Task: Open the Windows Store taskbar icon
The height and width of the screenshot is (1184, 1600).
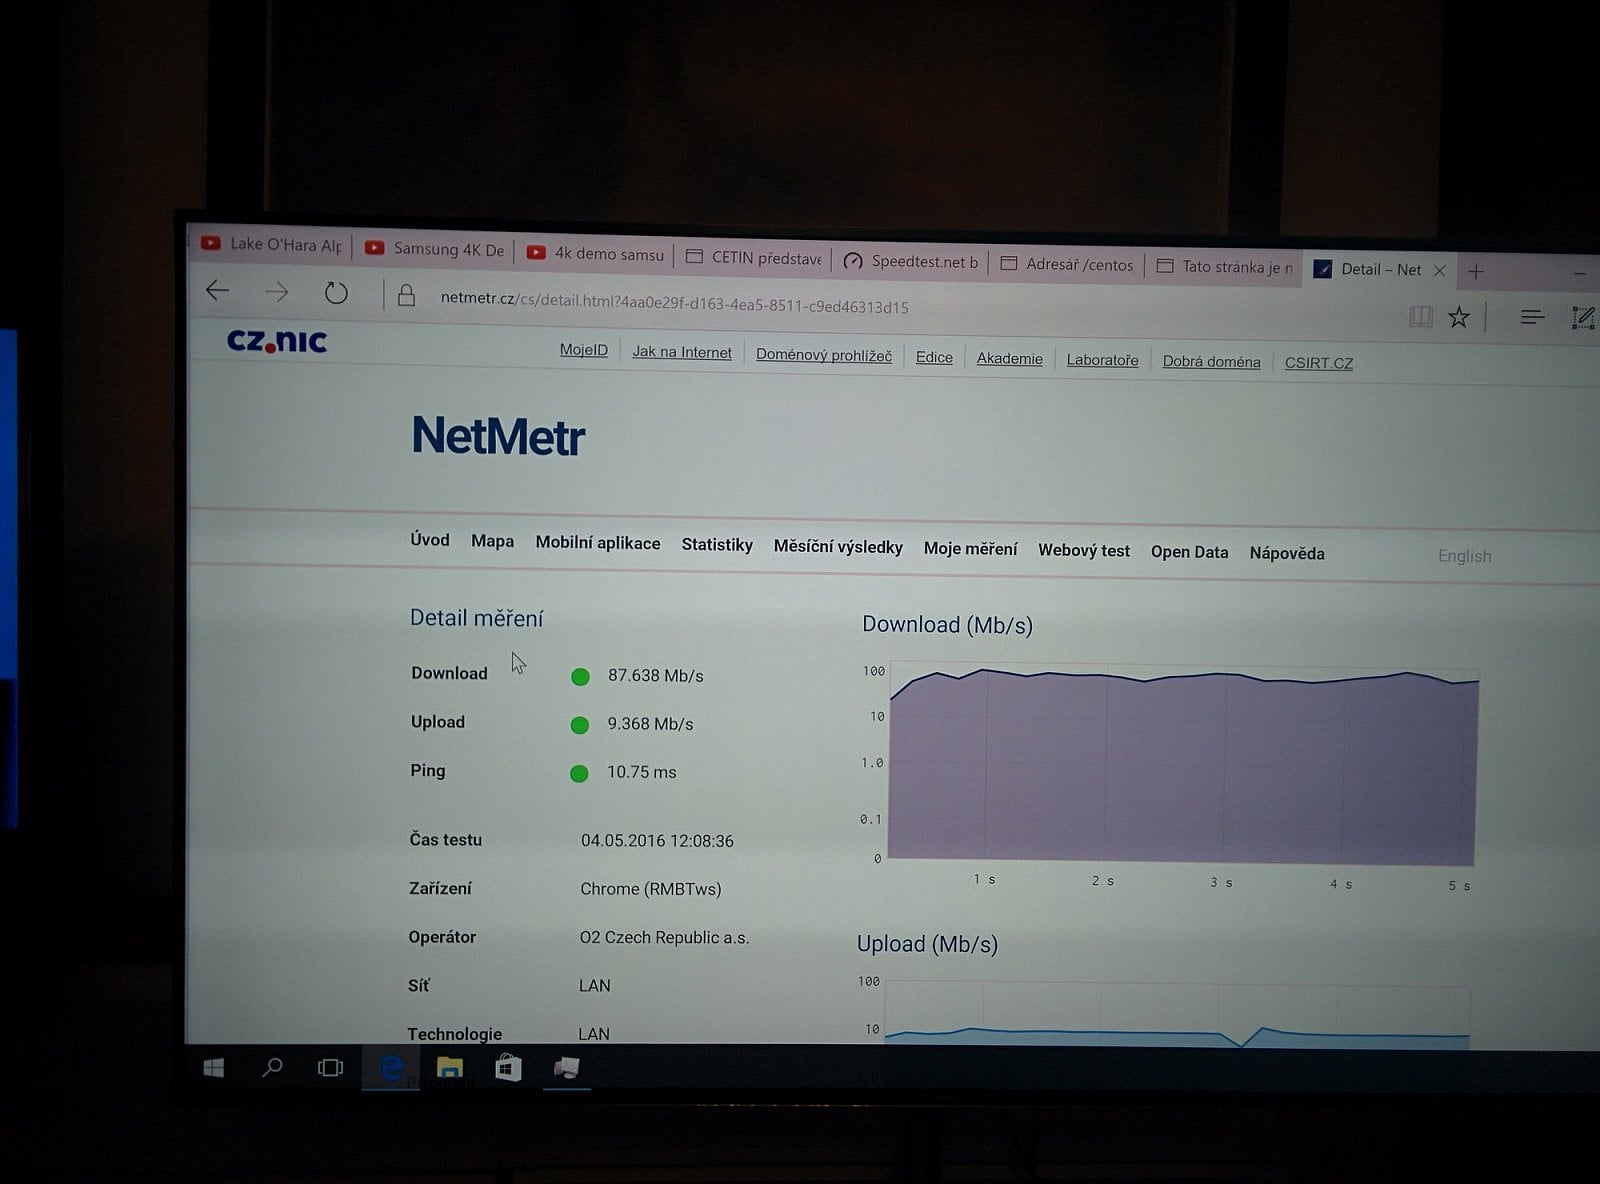Action: [508, 1068]
